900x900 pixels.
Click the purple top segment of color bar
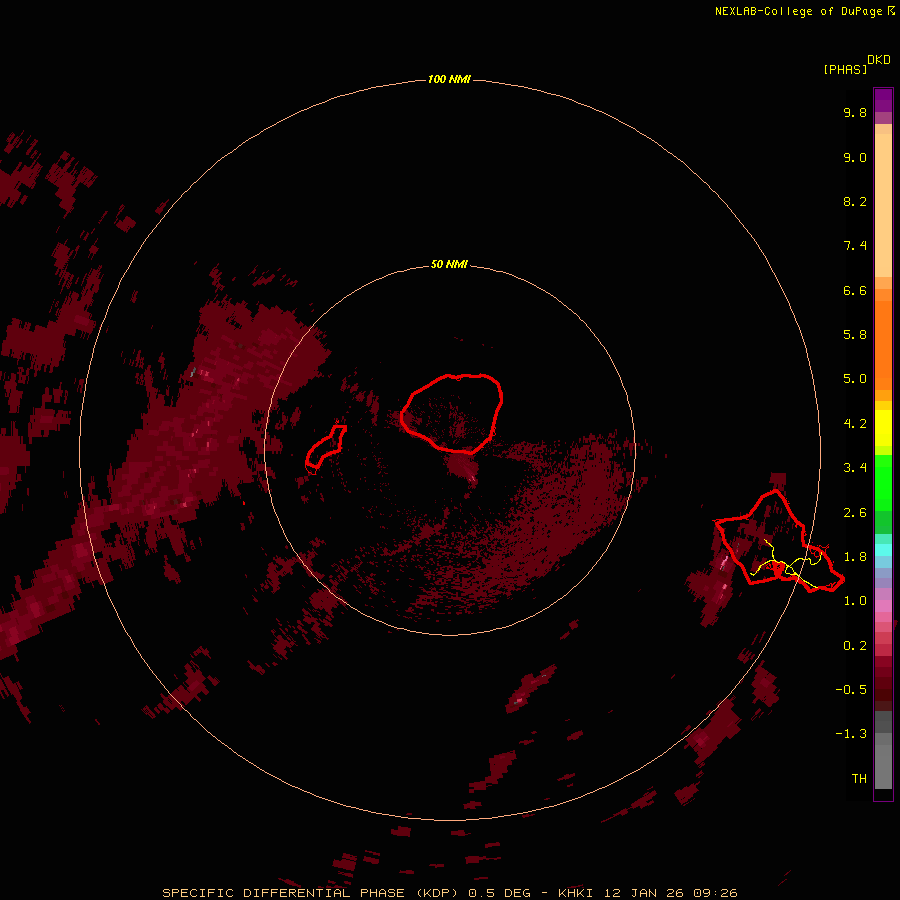tap(883, 100)
